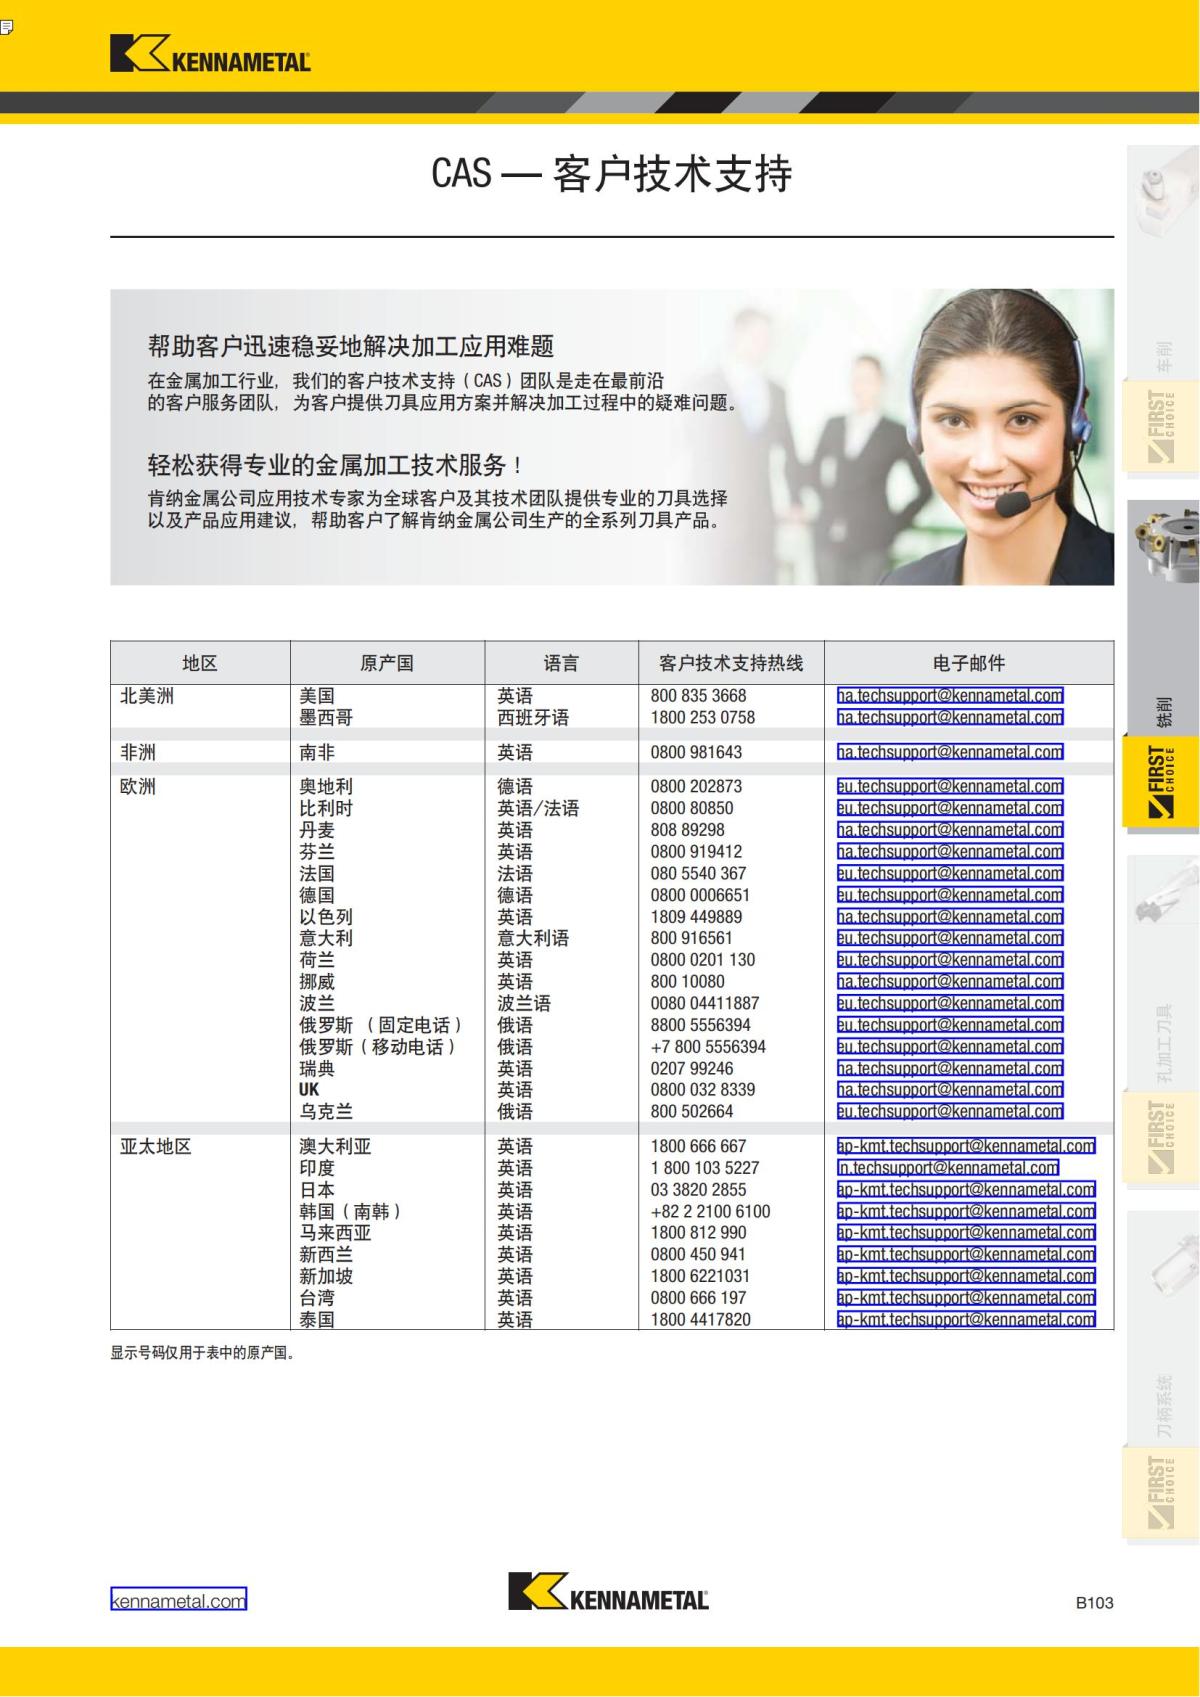Image resolution: width=1200 pixels, height=1697 pixels.
Task: Click the Kennametal logo in the yellow header
Action: pyautogui.click(x=210, y=54)
